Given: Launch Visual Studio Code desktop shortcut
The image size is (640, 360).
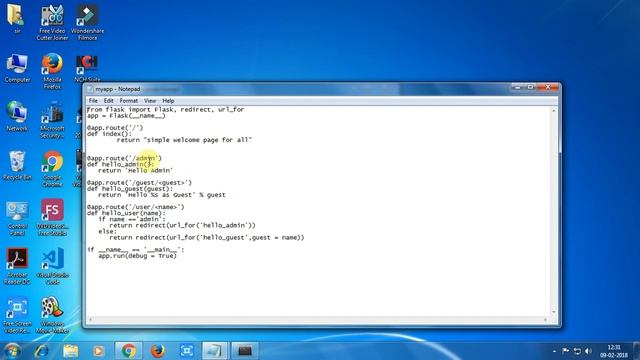Looking at the screenshot, I should (x=52, y=266).
